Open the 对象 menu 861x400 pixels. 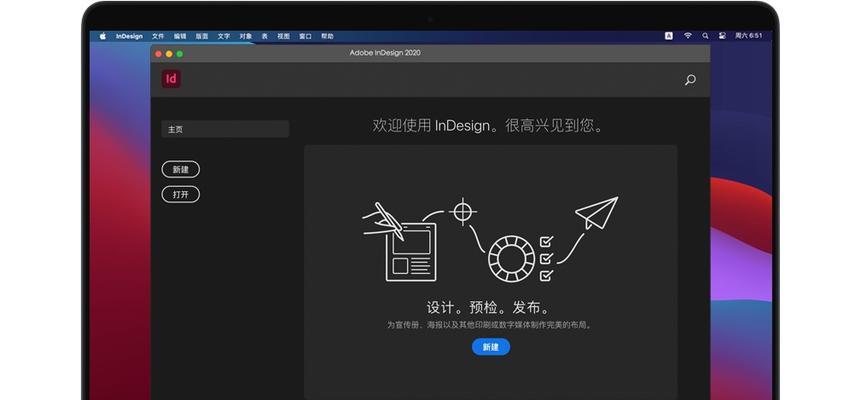[x=246, y=36]
